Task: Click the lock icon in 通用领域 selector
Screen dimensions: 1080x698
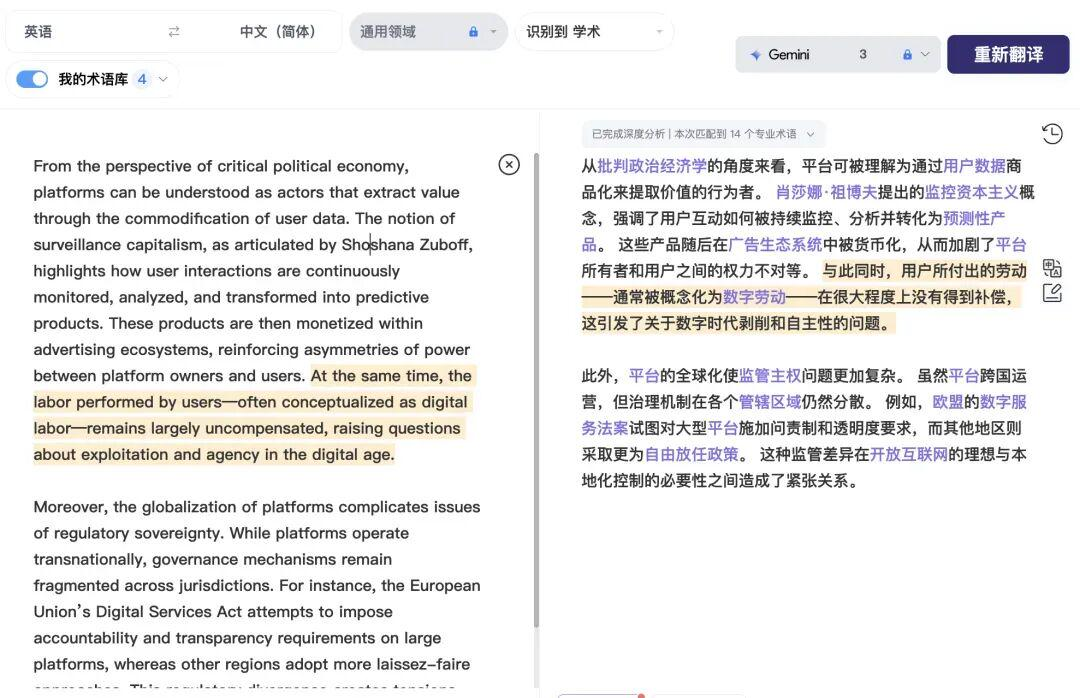Action: (473, 32)
